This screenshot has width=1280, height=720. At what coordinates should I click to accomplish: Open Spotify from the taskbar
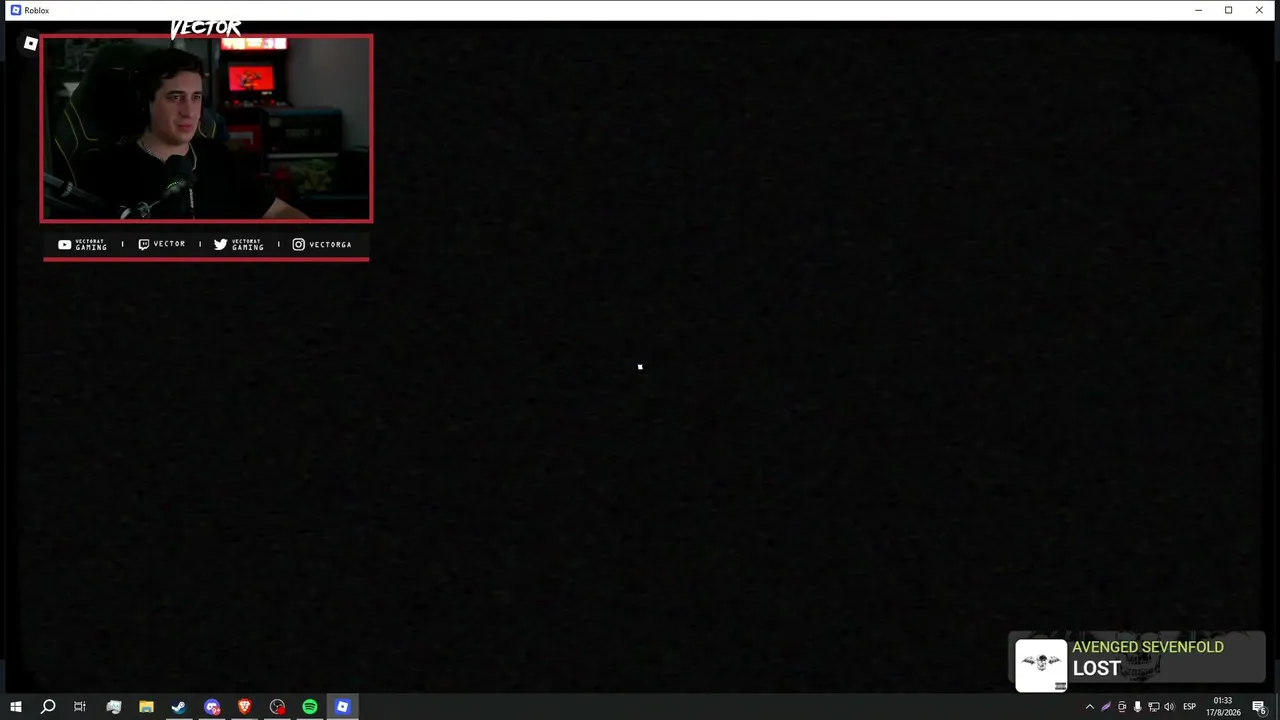pos(310,707)
